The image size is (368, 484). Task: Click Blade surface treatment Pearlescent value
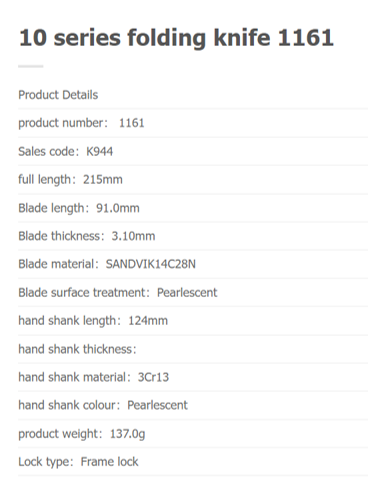pos(187,292)
